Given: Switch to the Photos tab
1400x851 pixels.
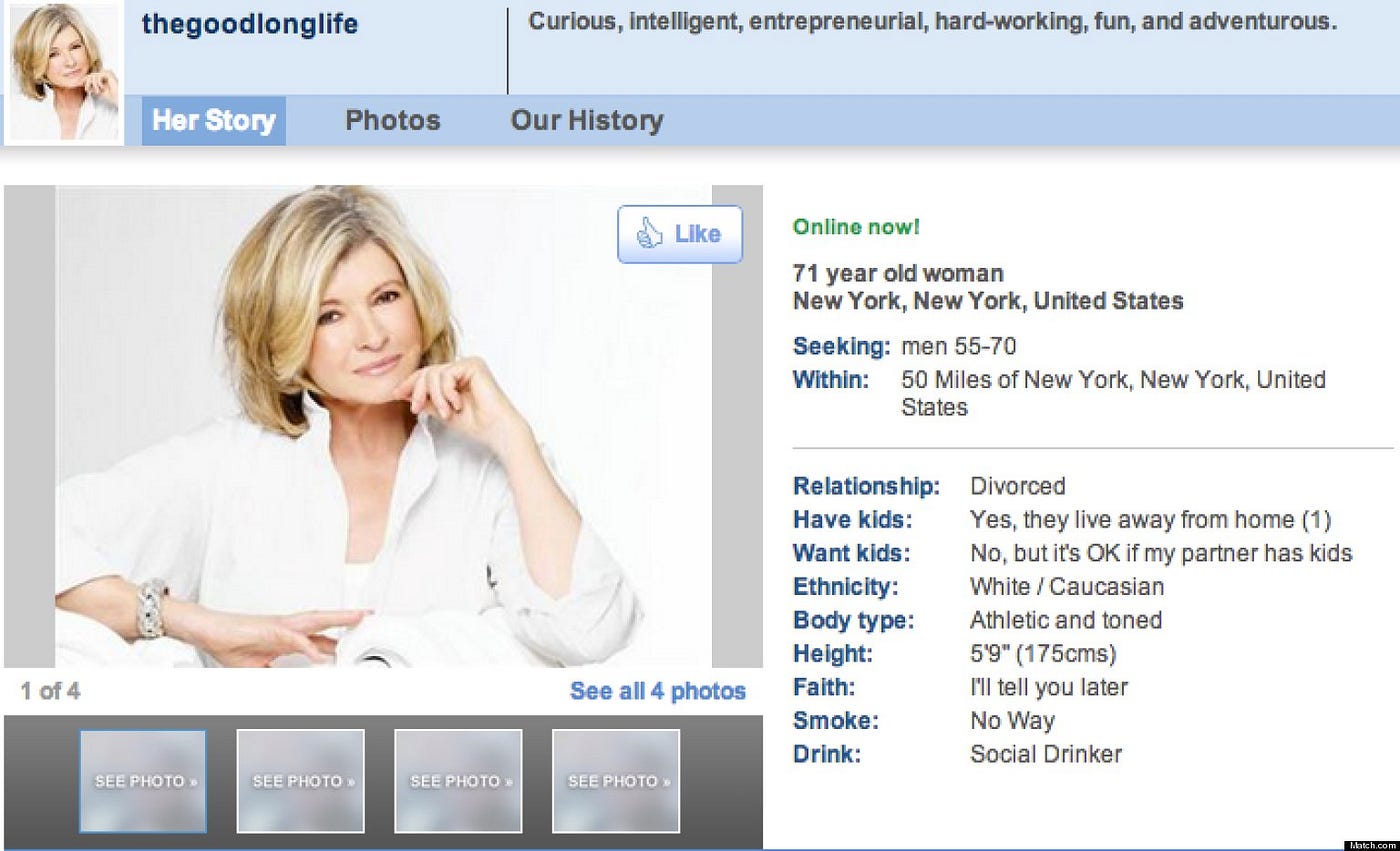Looking at the screenshot, I should (x=392, y=121).
